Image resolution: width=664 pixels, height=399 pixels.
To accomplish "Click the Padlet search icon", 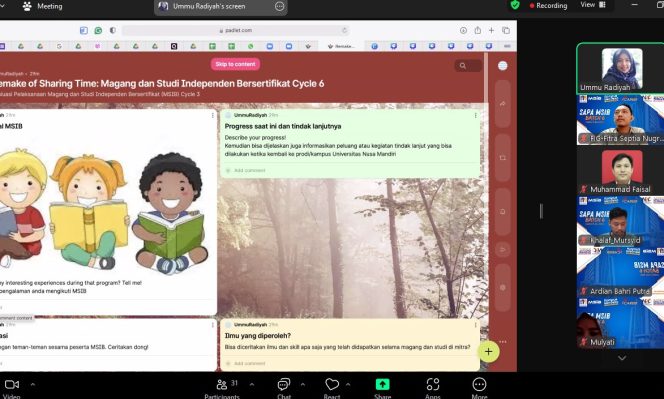I will (463, 66).
